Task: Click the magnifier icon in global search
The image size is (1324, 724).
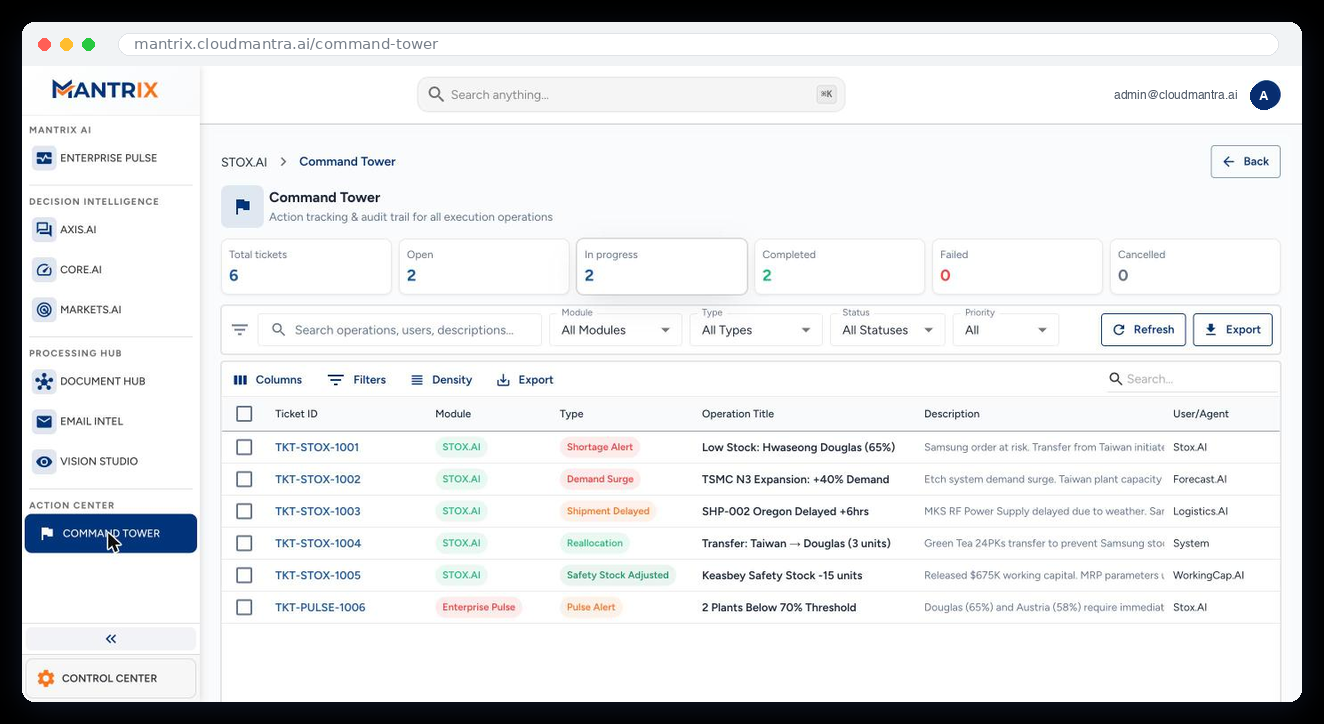Action: point(436,95)
